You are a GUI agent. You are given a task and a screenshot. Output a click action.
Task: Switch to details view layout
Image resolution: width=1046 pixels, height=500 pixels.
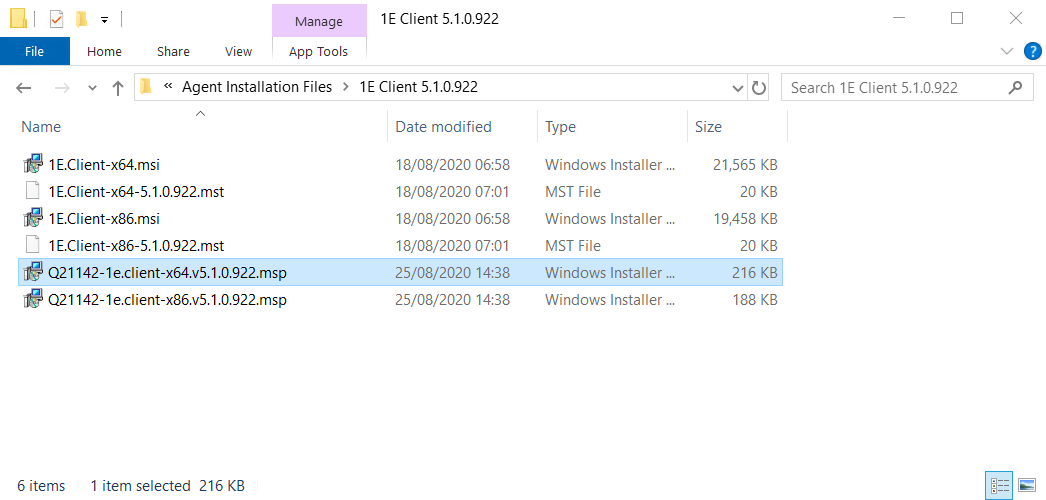point(999,485)
